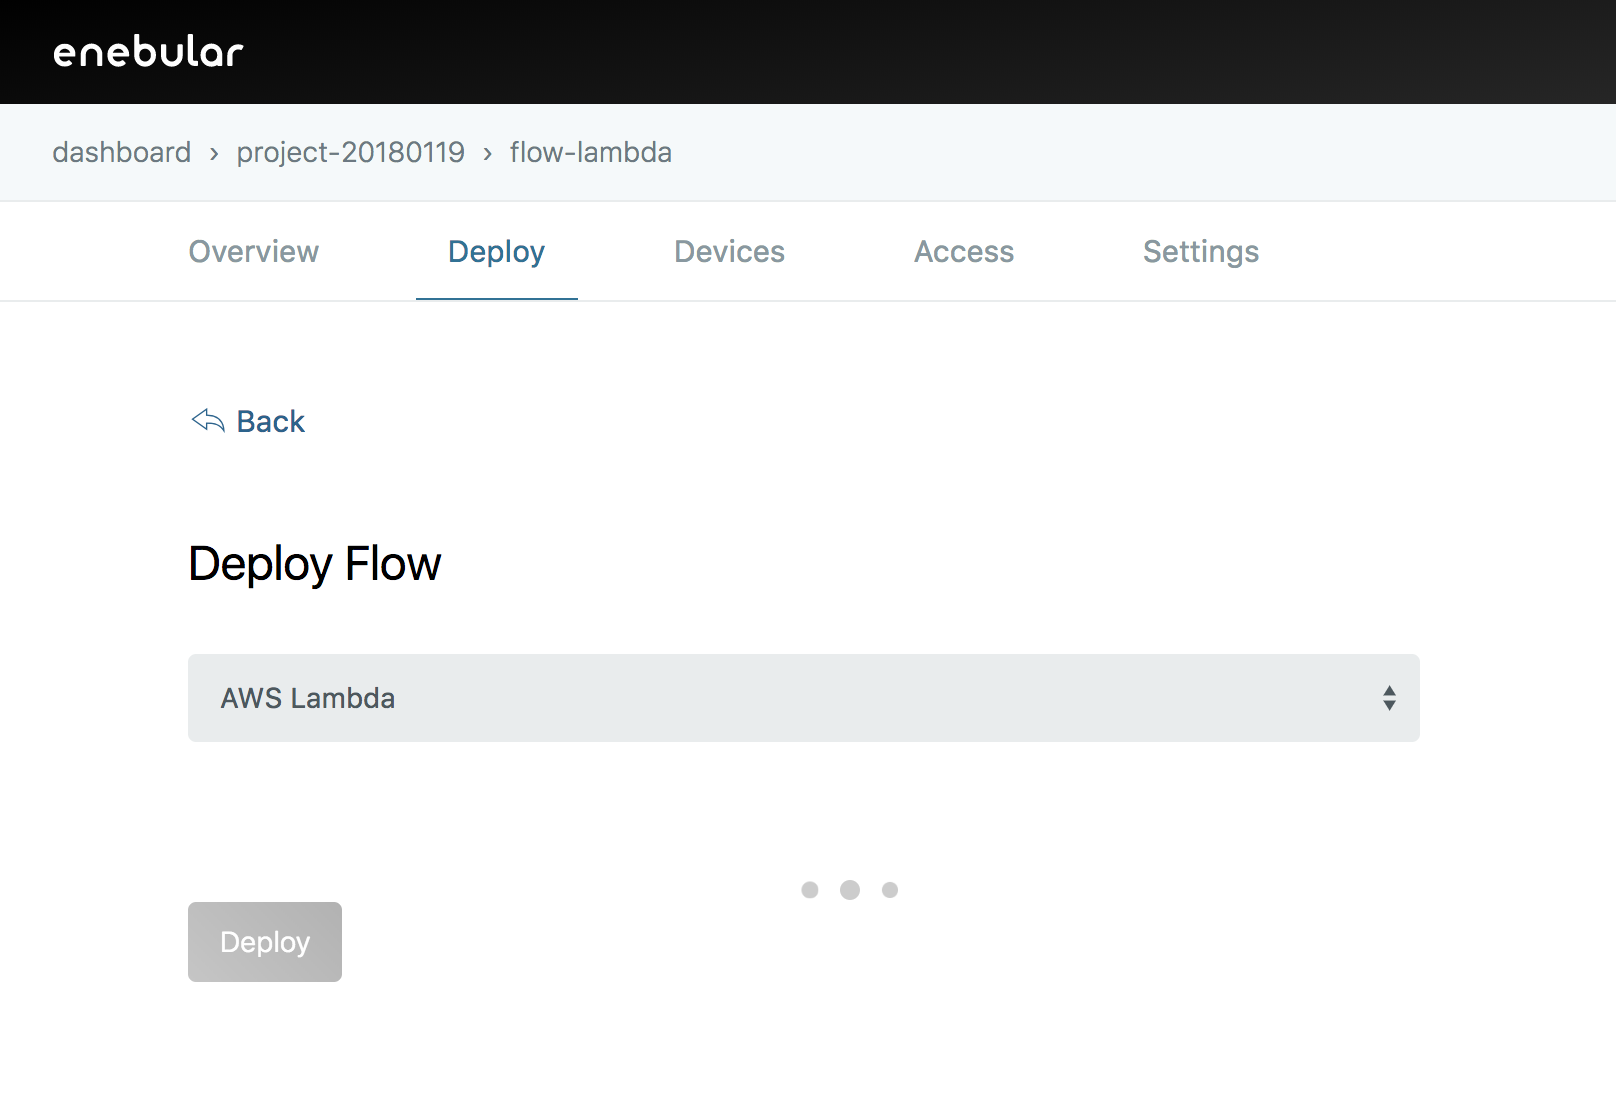Open project-20180119 in the breadcrumb
The width and height of the screenshot is (1616, 1110).
pos(350,152)
